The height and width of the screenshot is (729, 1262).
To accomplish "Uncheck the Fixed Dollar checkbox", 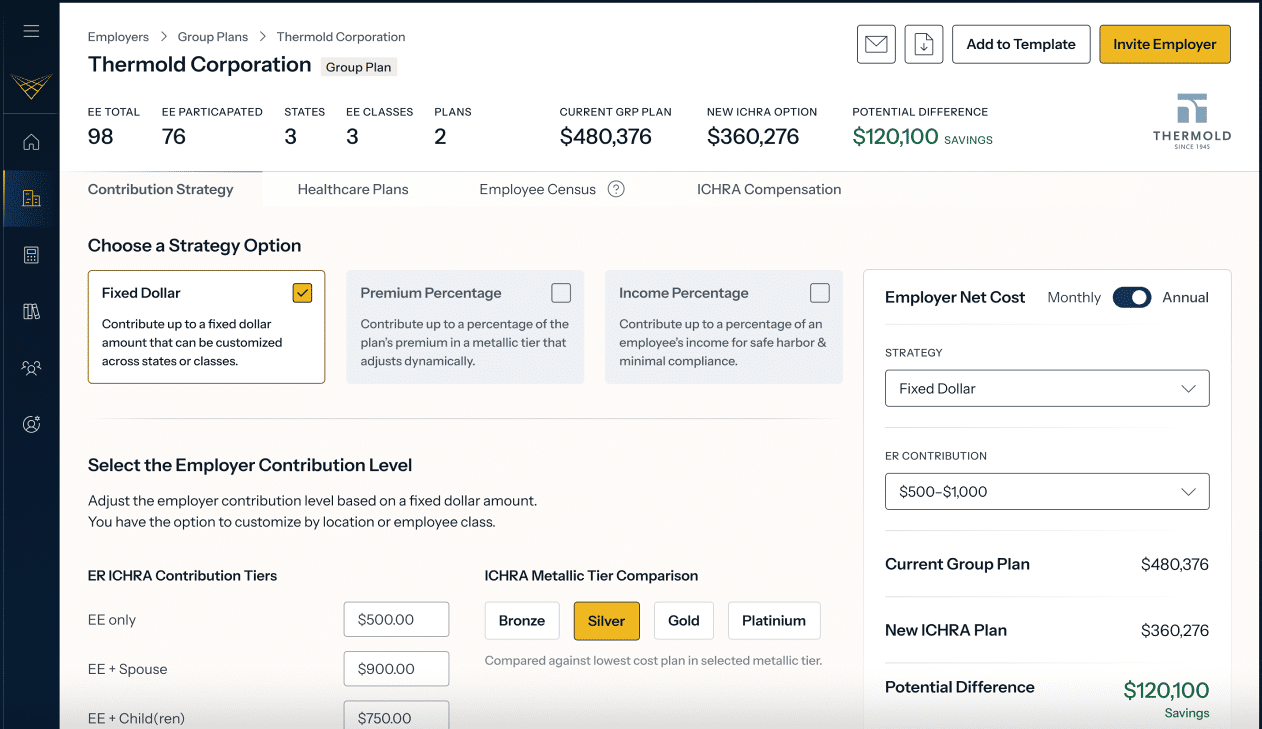I will tap(303, 293).
